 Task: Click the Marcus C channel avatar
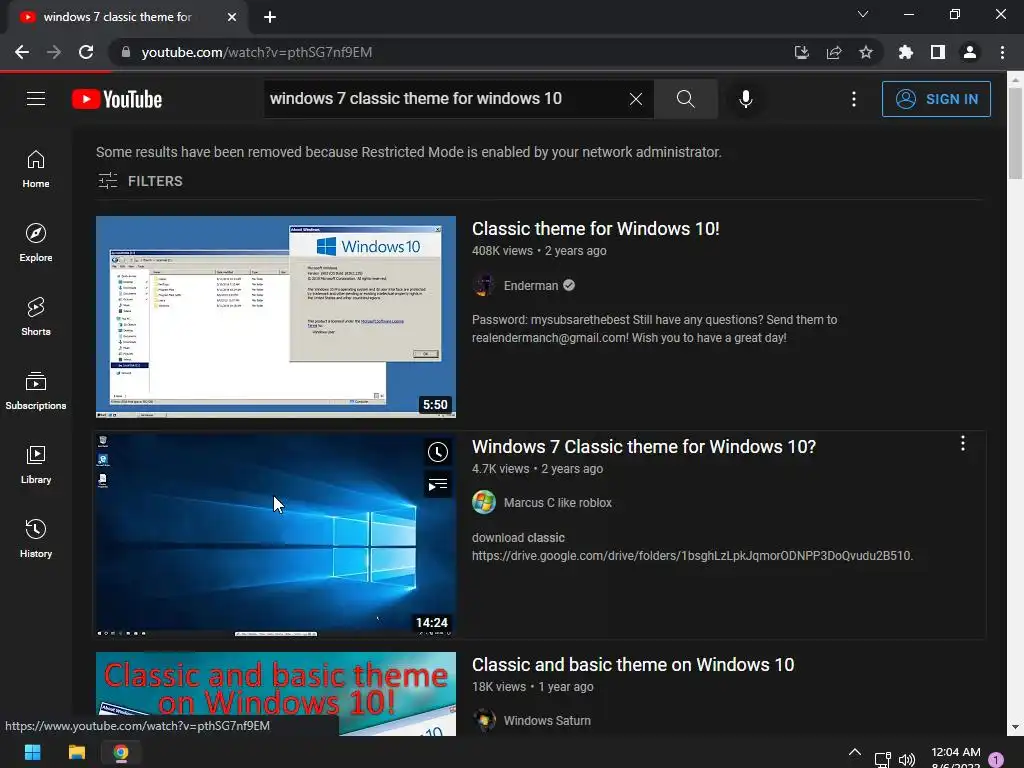[x=484, y=503]
